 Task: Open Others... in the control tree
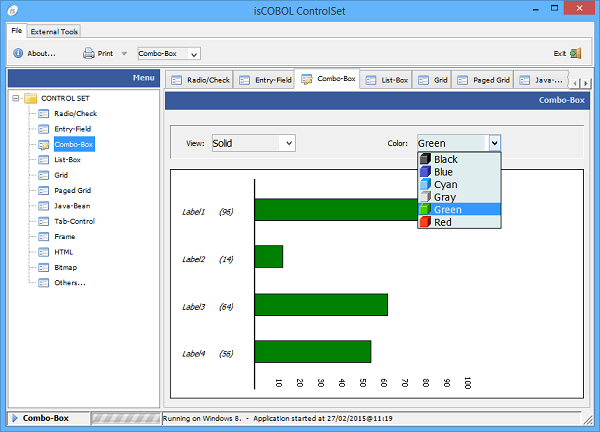[69, 283]
